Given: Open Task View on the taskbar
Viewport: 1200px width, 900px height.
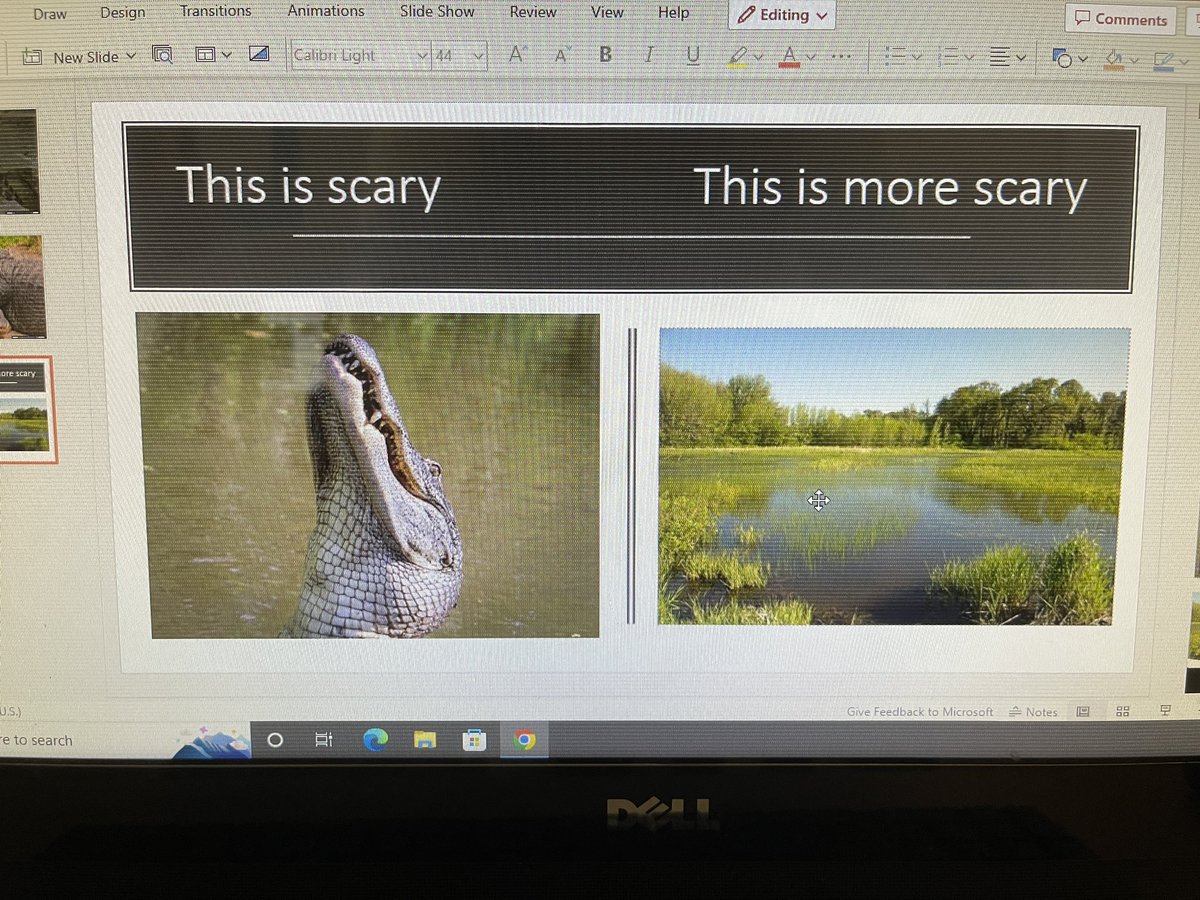Looking at the screenshot, I should (x=323, y=740).
